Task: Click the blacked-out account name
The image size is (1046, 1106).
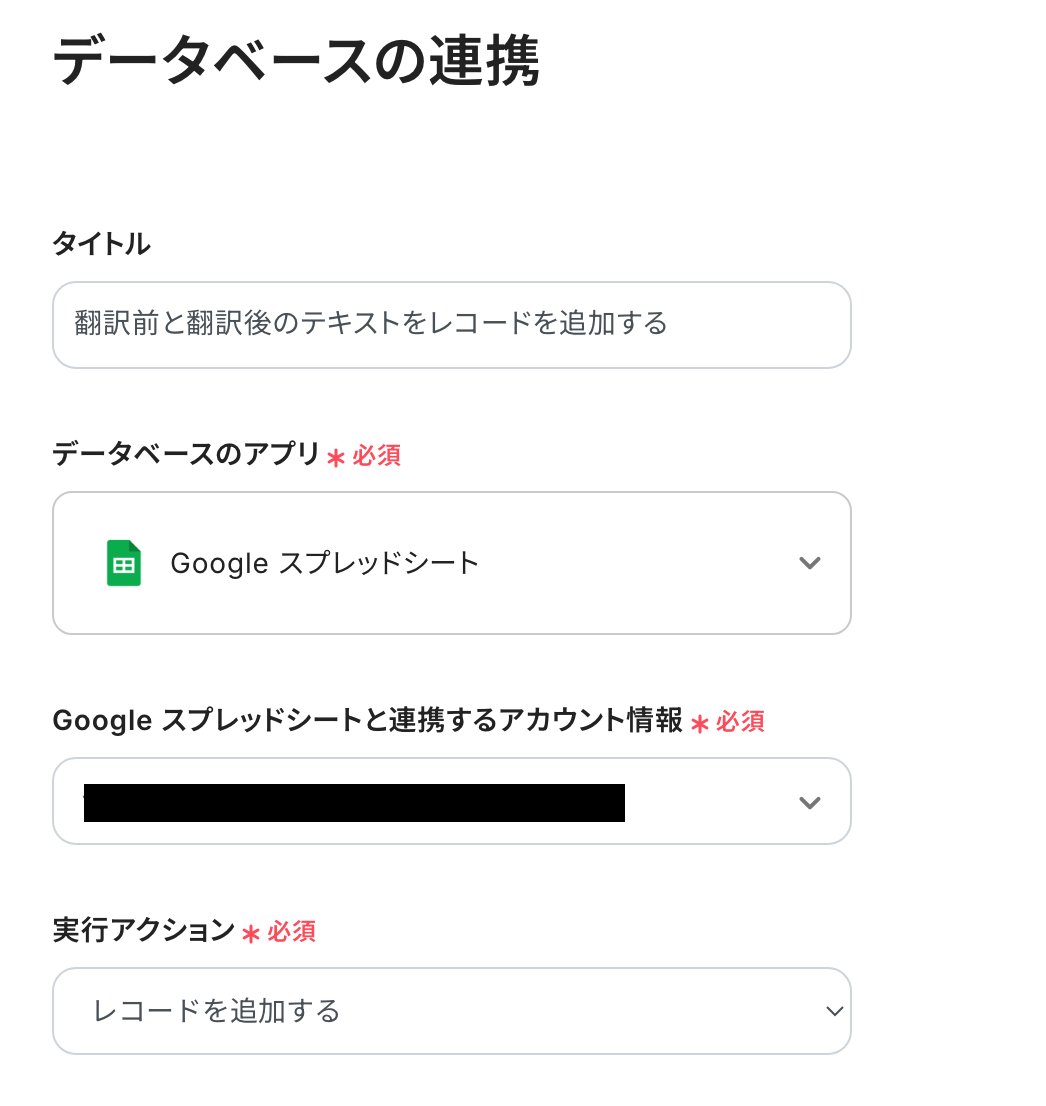Action: pos(354,803)
